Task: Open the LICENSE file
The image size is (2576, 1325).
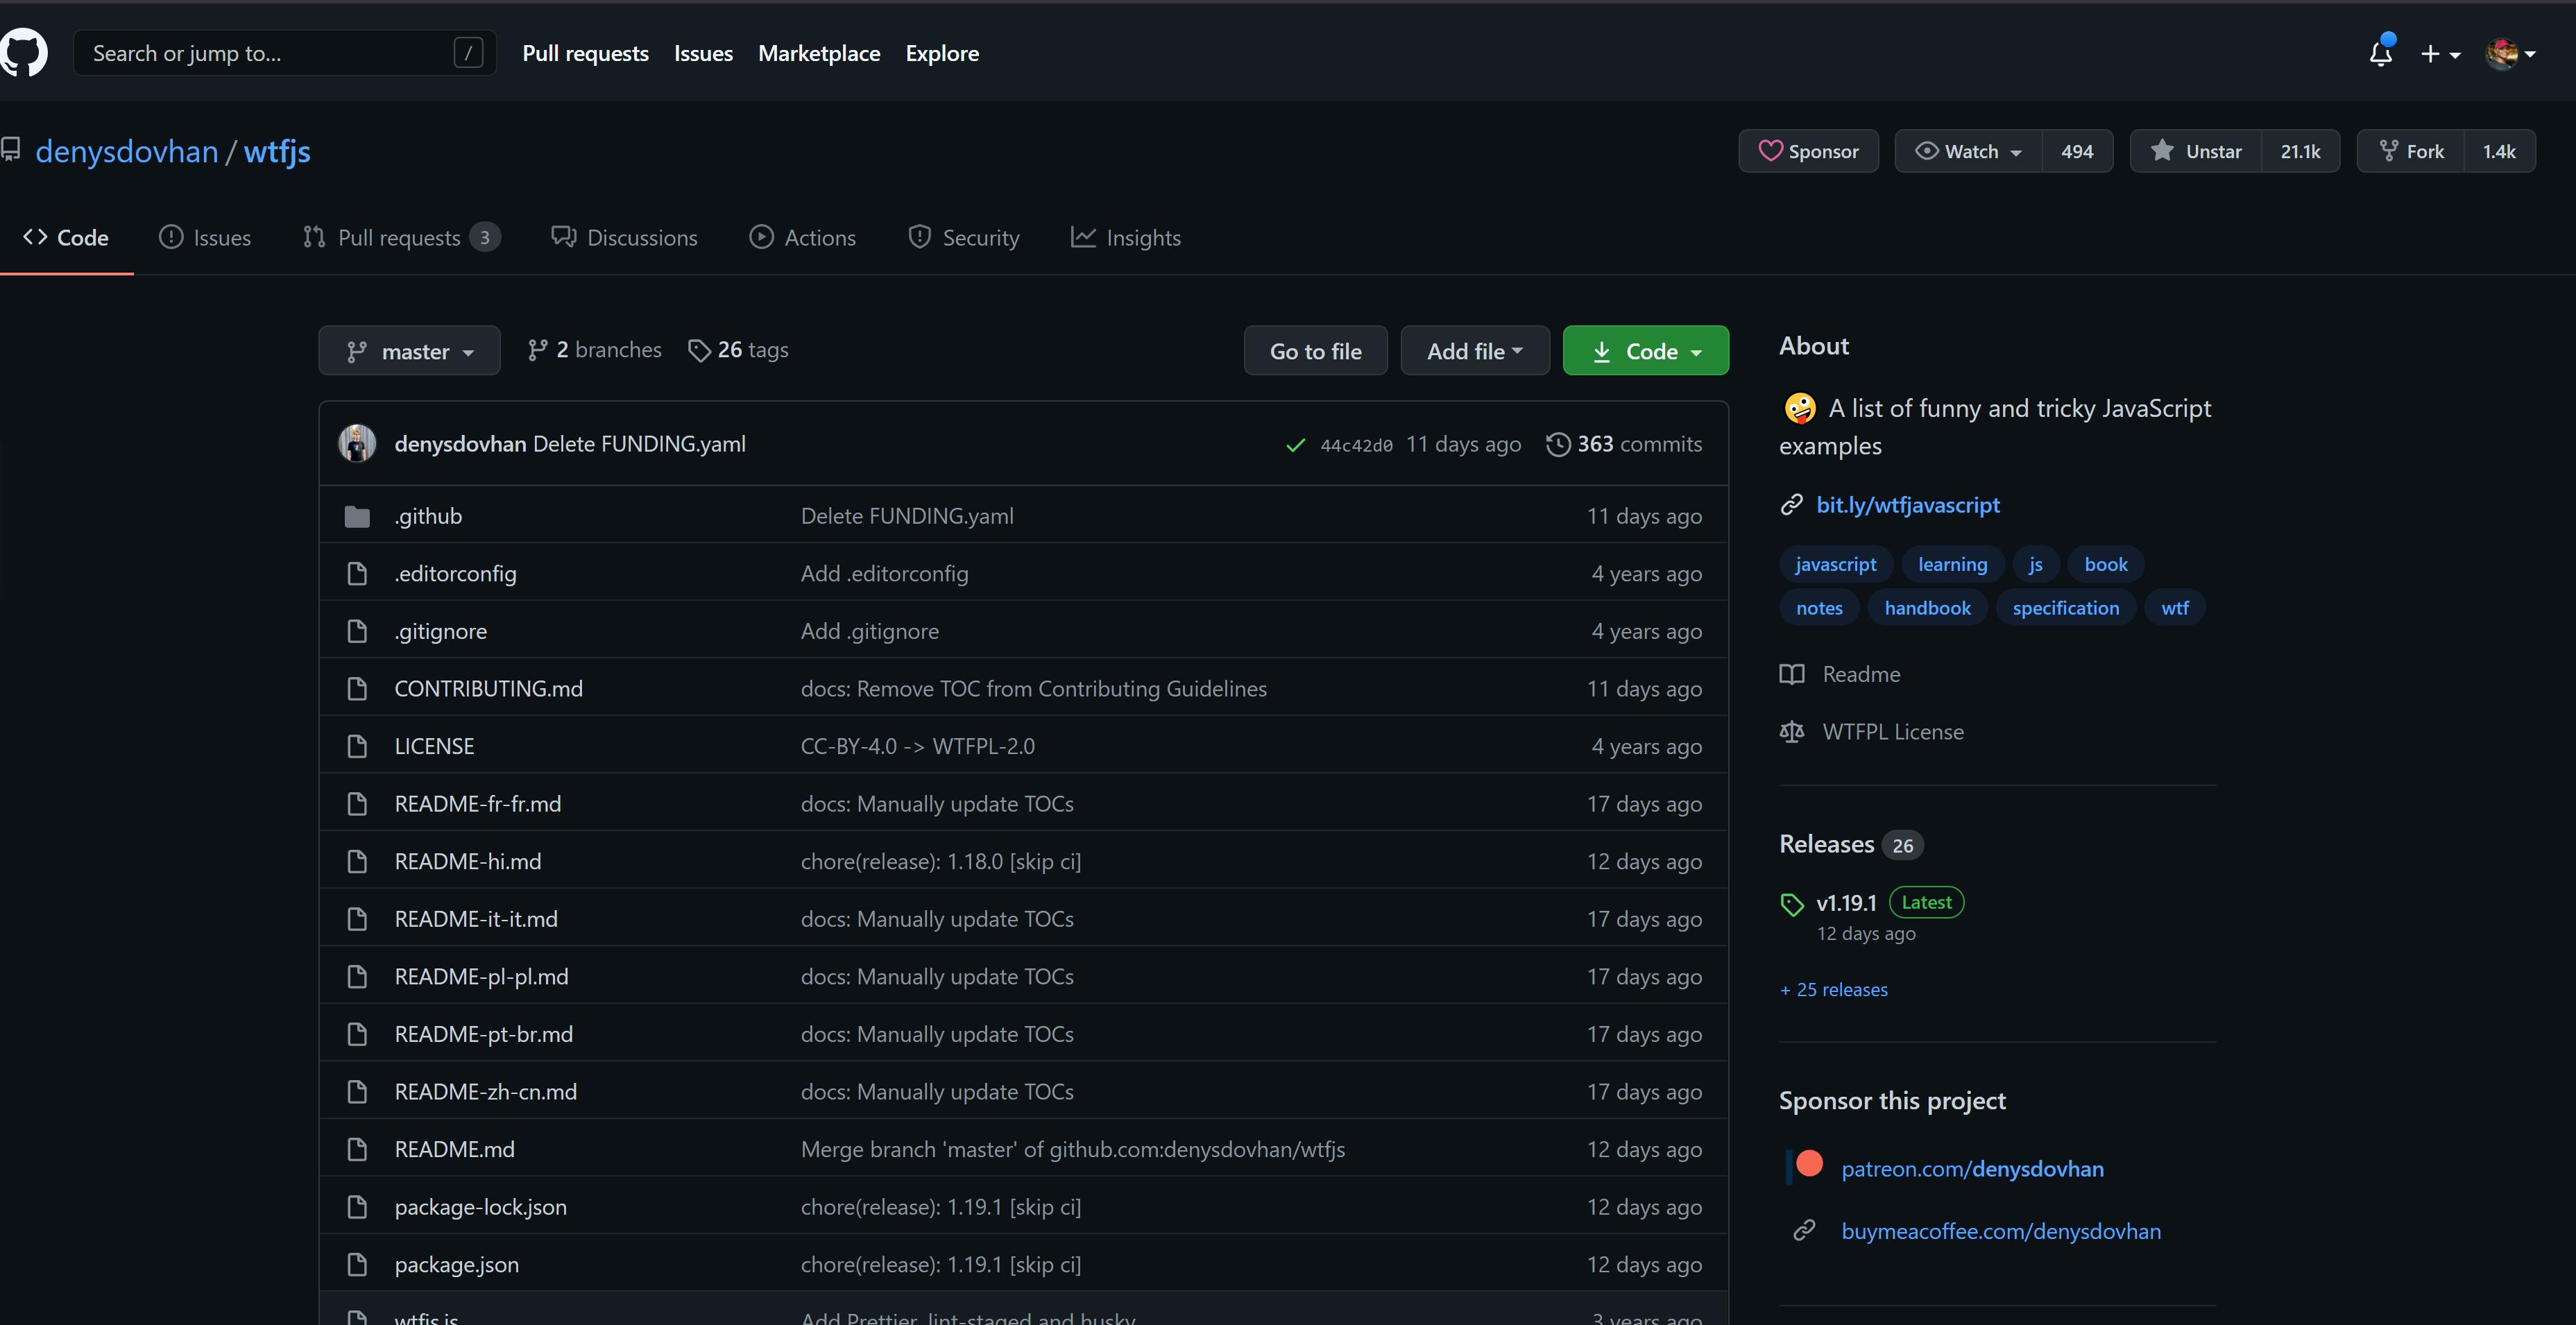Action: (434, 746)
